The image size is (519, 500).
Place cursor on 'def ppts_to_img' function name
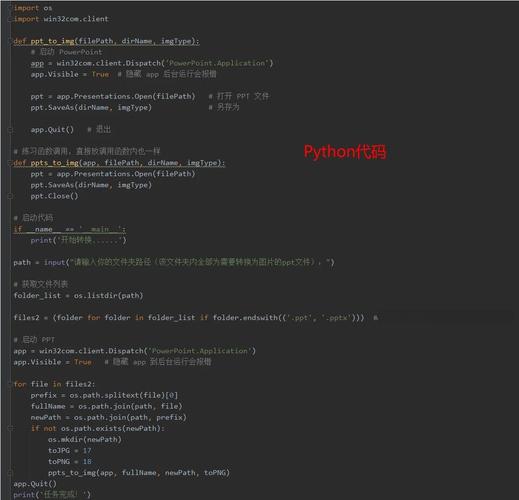click(x=55, y=163)
